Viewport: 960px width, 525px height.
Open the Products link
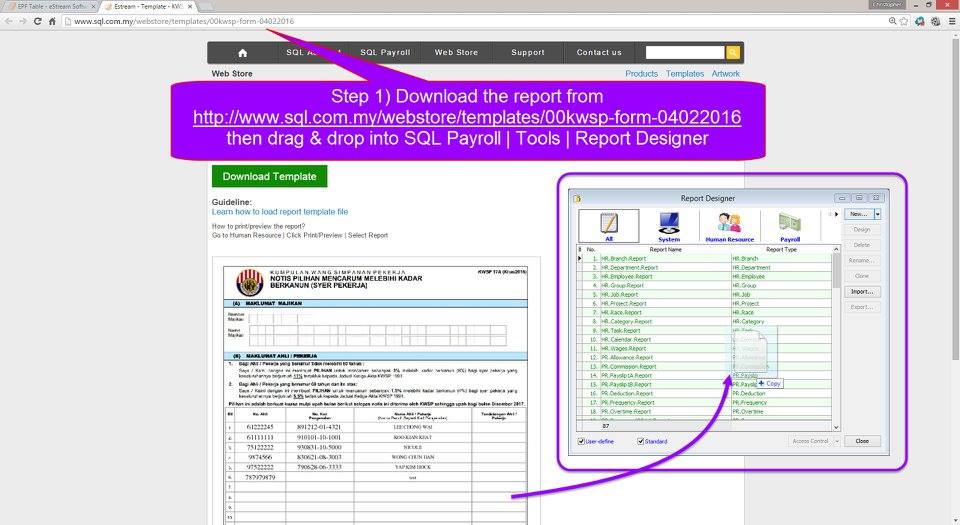tap(641, 73)
